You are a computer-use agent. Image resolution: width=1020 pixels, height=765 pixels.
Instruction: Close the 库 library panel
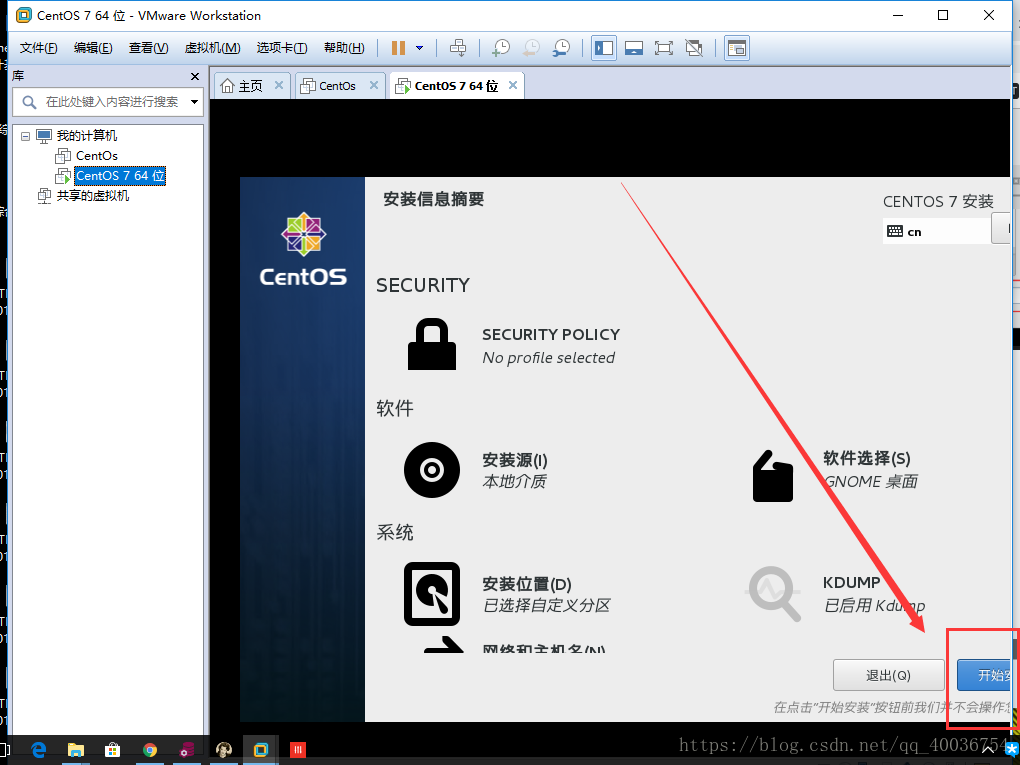[195, 77]
